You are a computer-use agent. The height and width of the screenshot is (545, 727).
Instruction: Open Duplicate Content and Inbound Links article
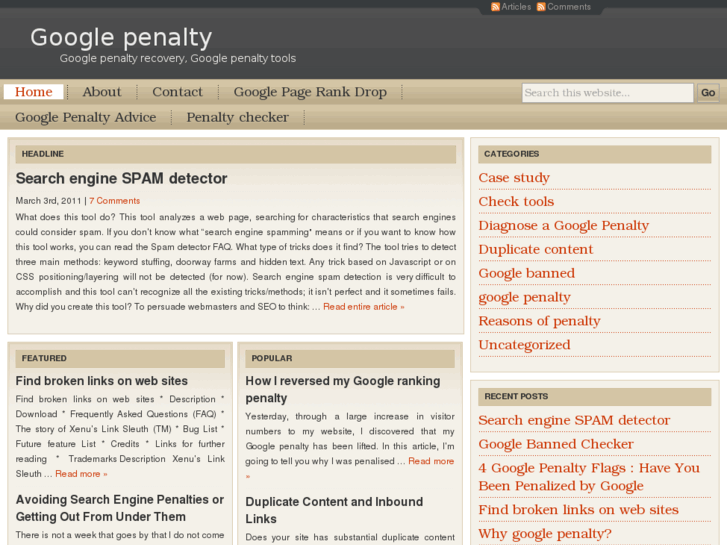coord(334,510)
